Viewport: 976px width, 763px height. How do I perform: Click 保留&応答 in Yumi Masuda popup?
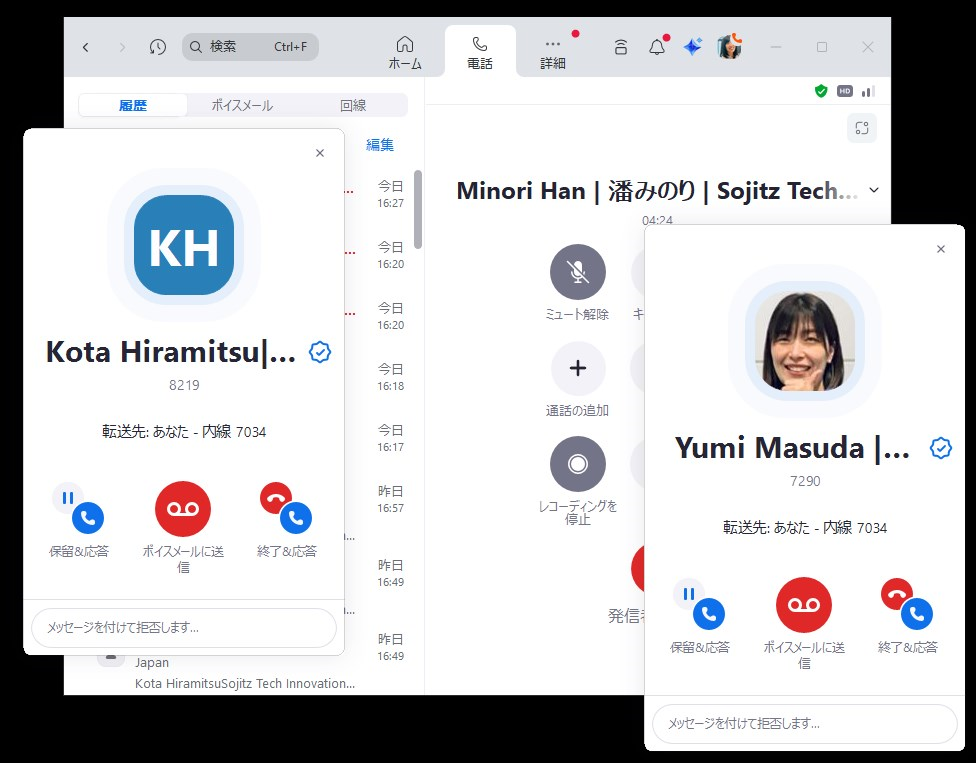pos(700,606)
